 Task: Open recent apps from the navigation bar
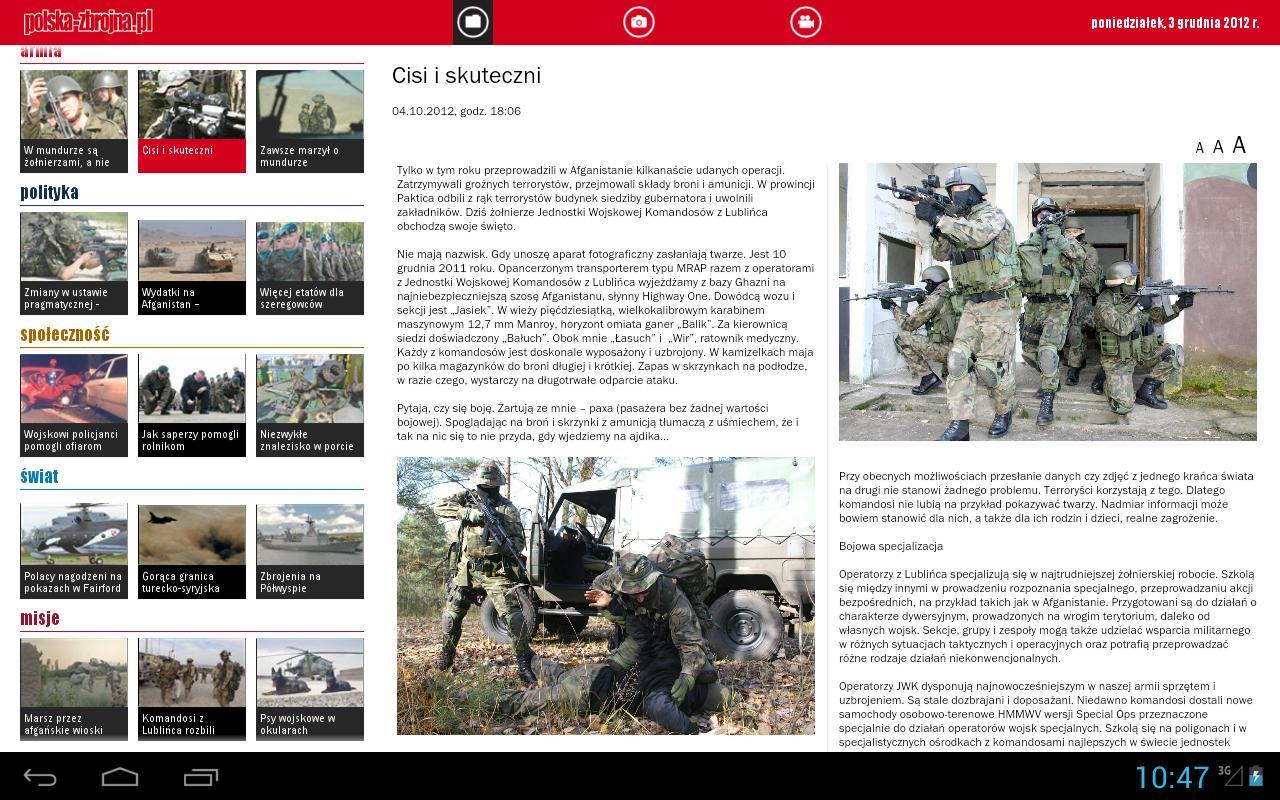(x=201, y=775)
